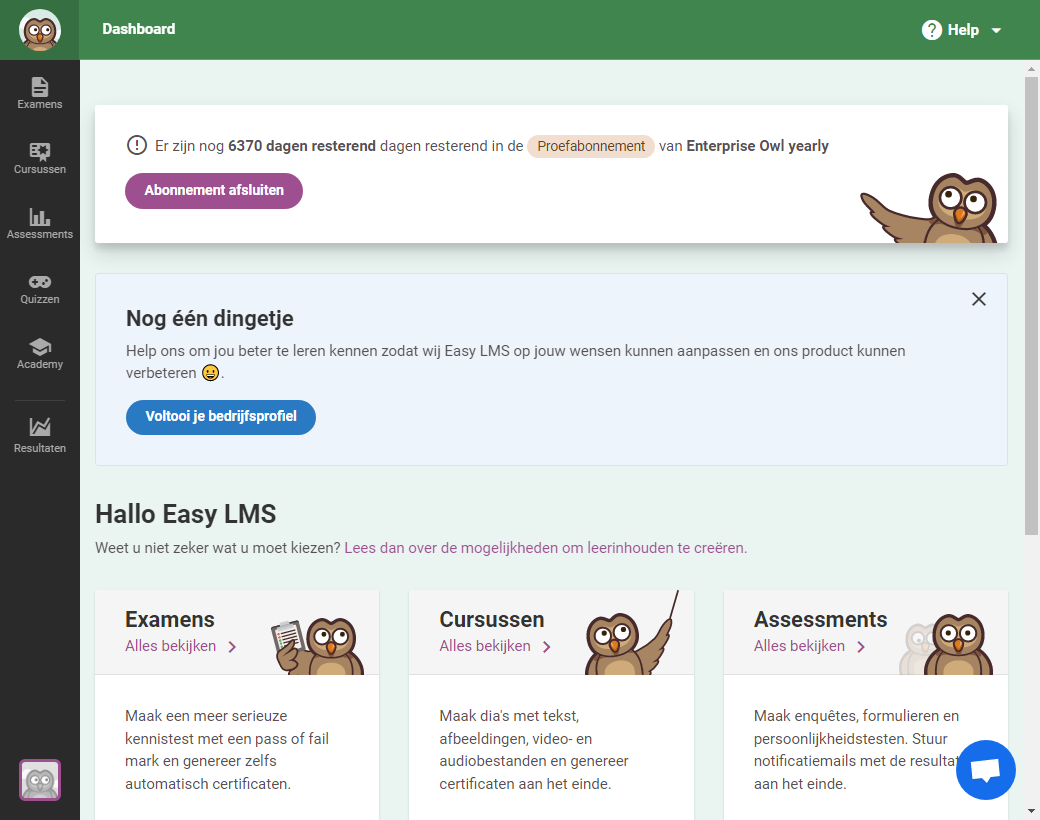The width and height of the screenshot is (1040, 820).
Task: Open the user profile avatar
Action: click(40, 780)
